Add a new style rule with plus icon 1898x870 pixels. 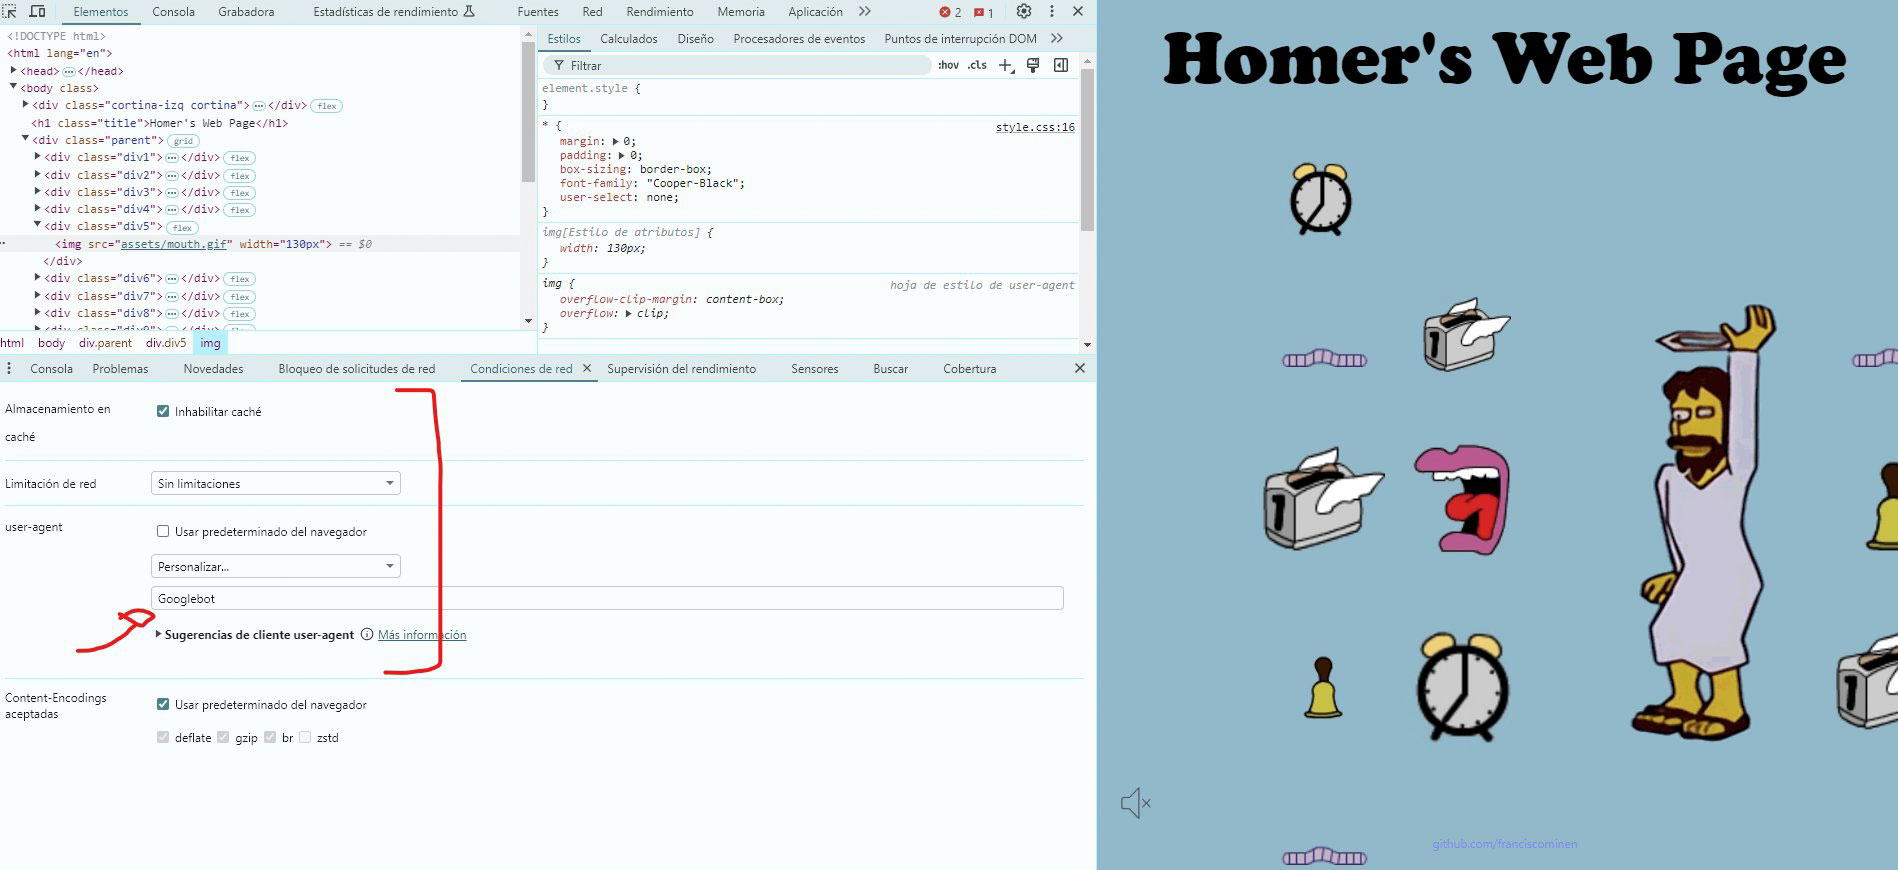[x=1006, y=65]
